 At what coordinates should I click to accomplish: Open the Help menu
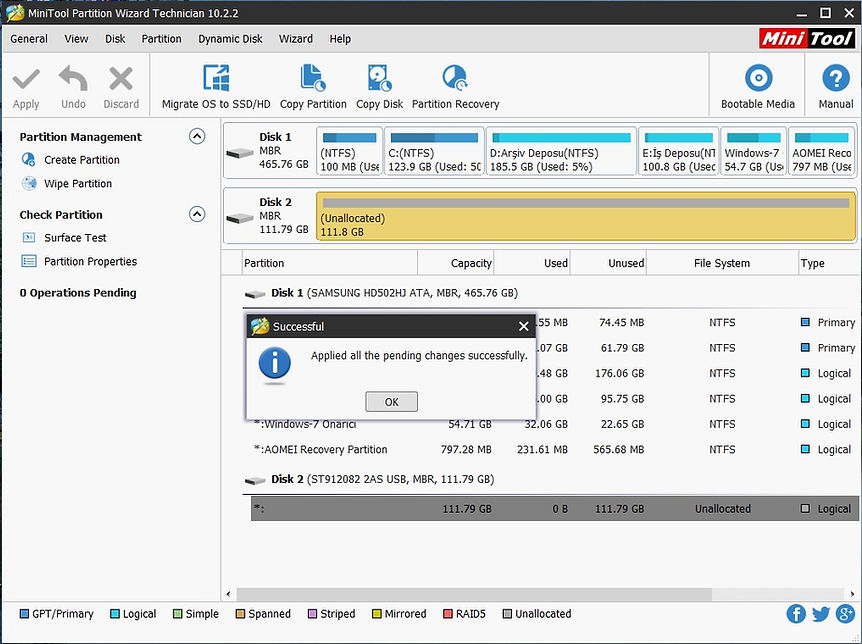(340, 39)
